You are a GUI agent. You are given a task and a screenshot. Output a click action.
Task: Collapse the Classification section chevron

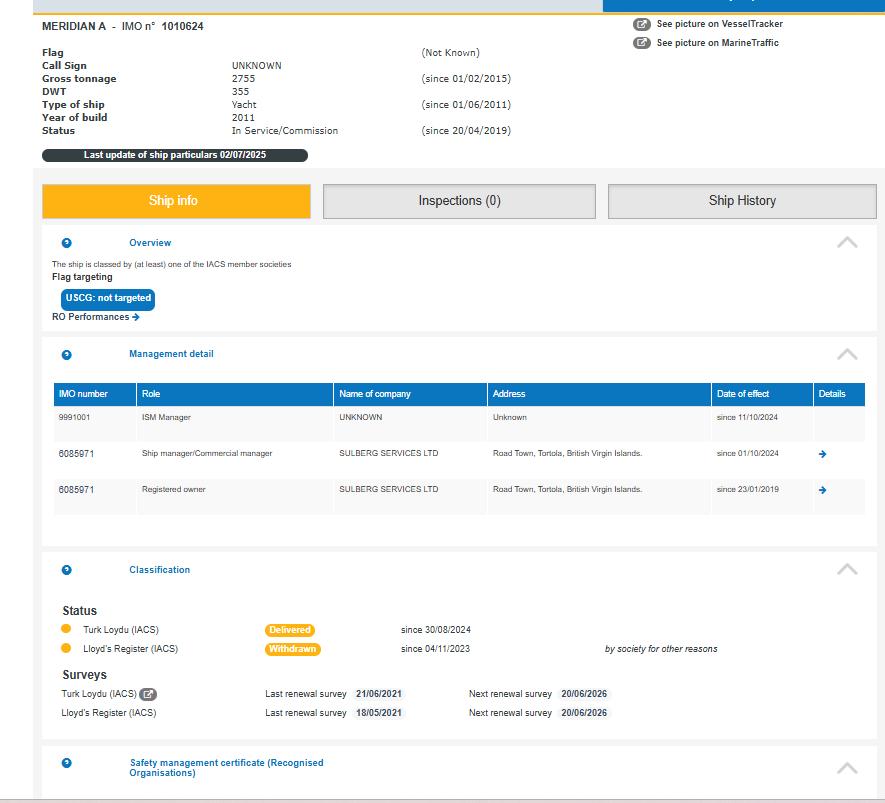click(x=846, y=569)
